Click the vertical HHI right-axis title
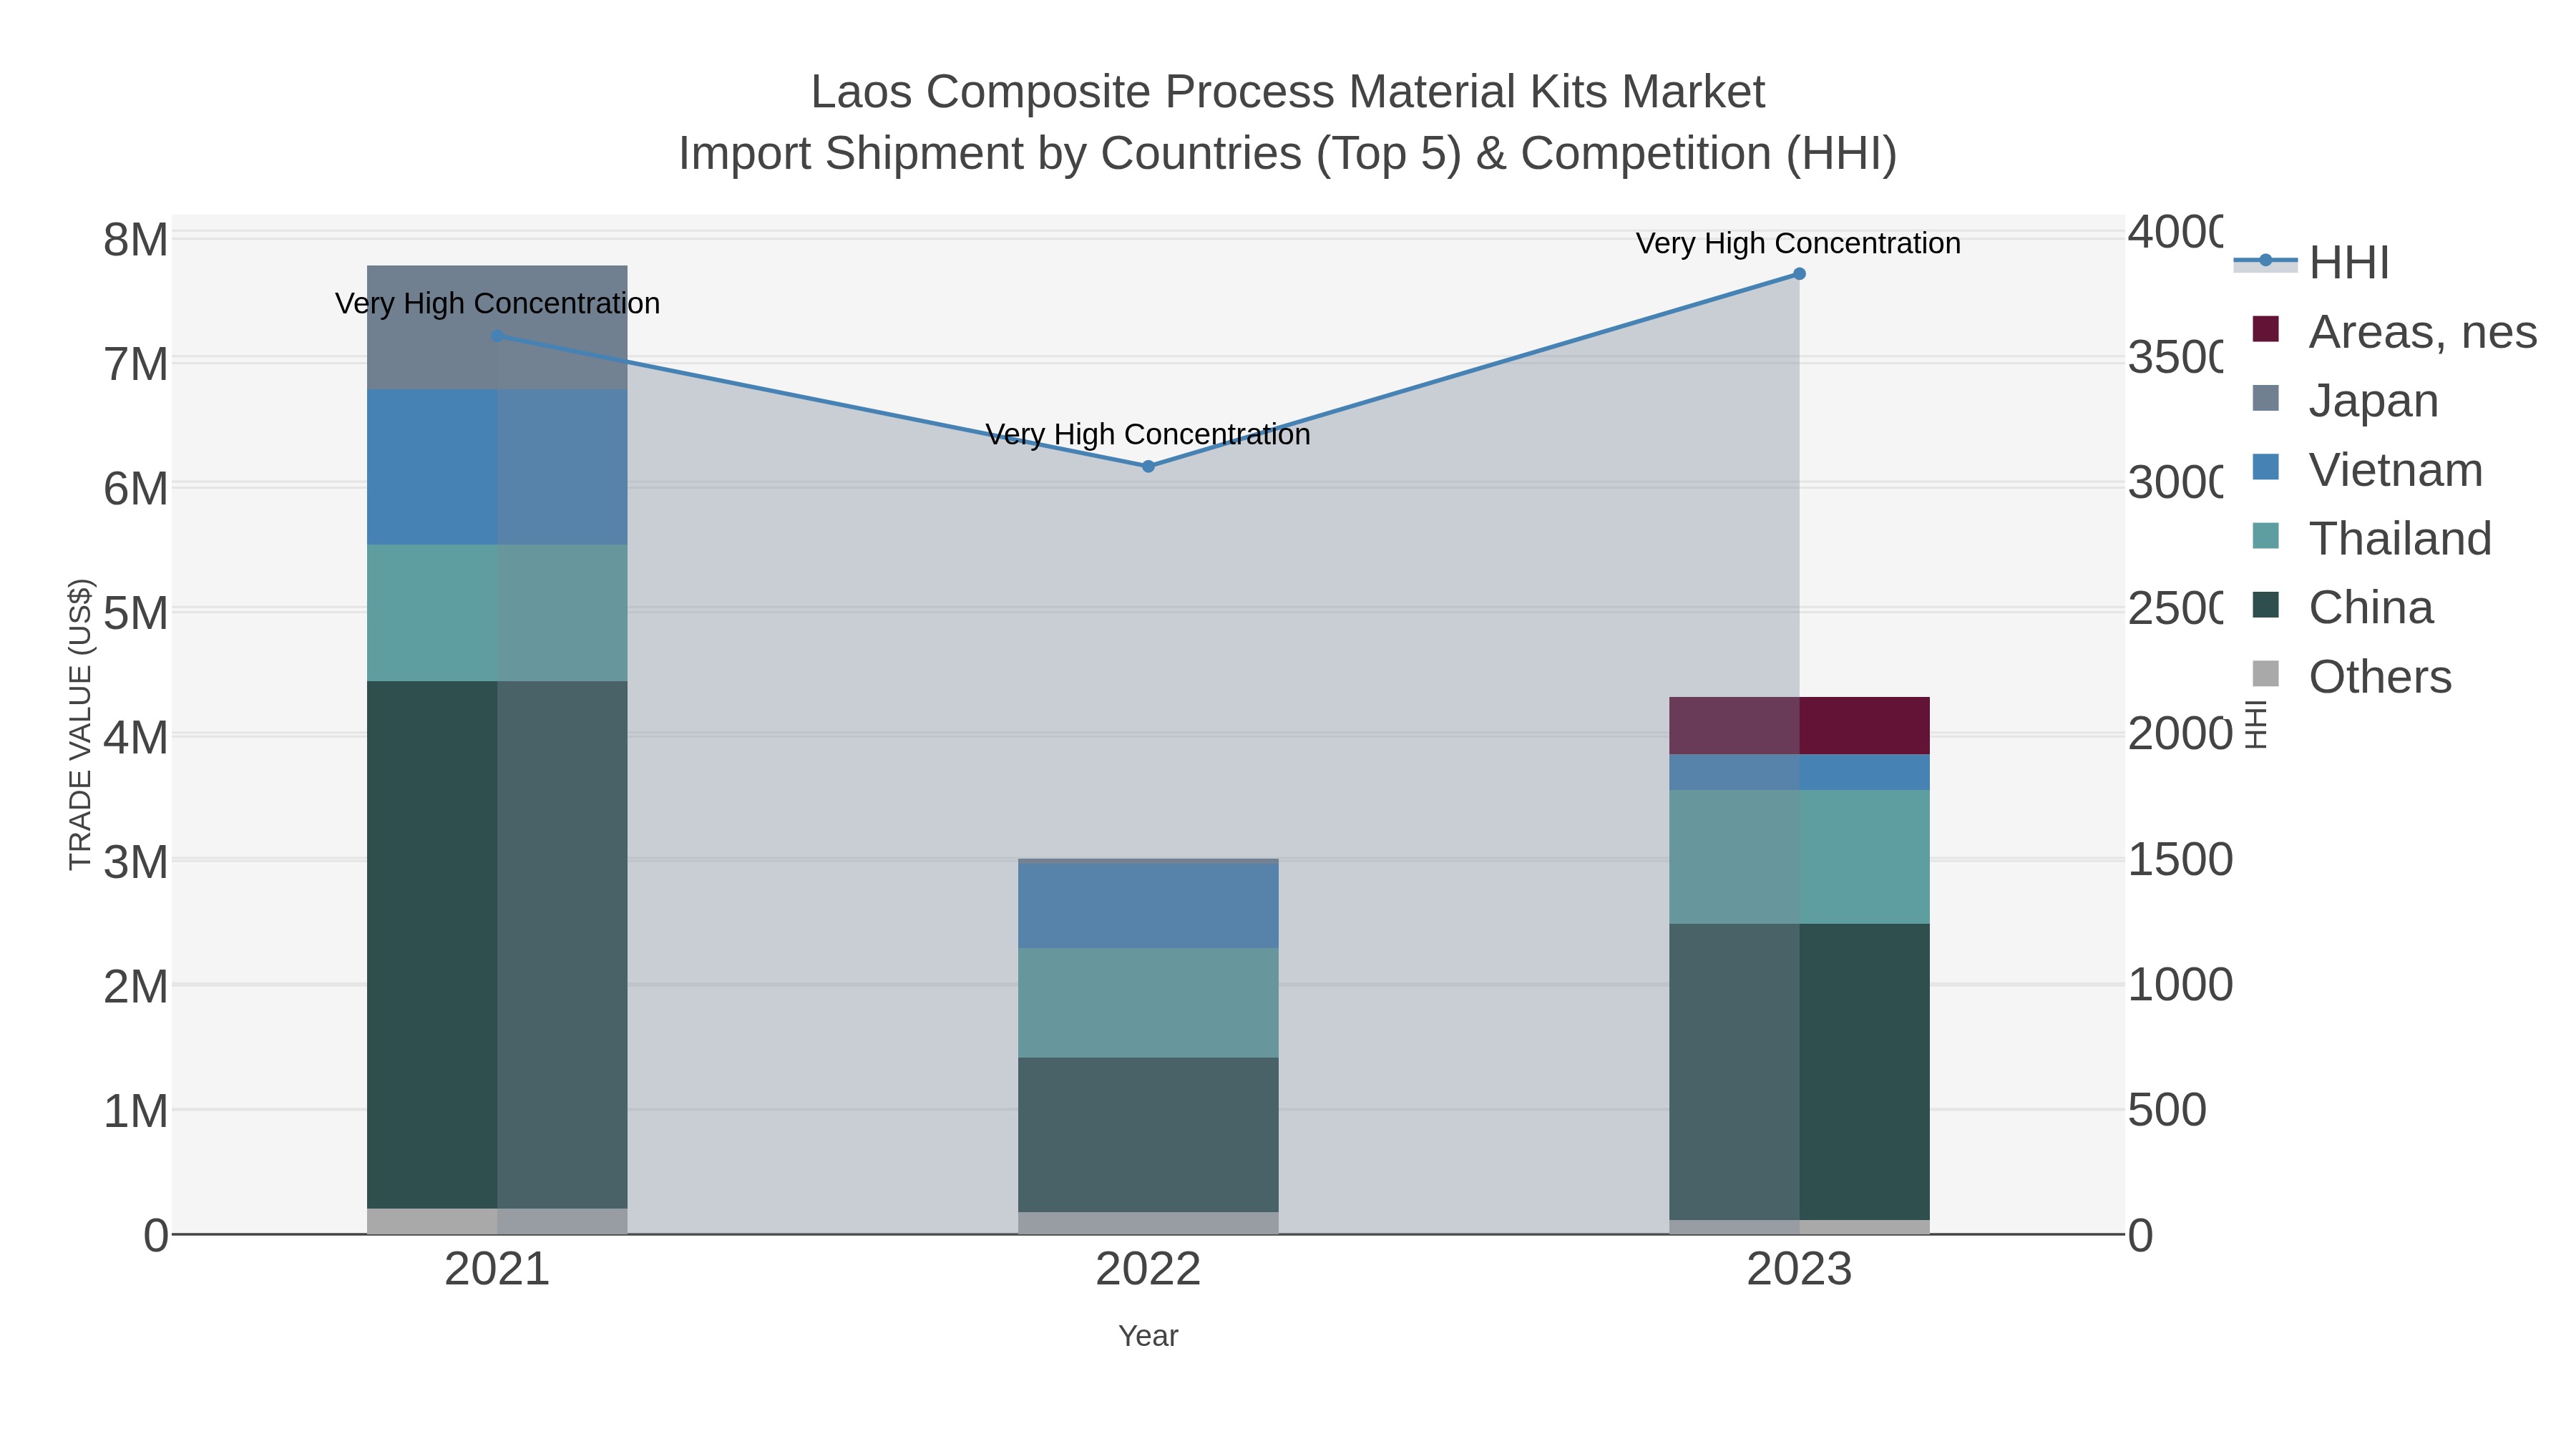 (2256, 724)
